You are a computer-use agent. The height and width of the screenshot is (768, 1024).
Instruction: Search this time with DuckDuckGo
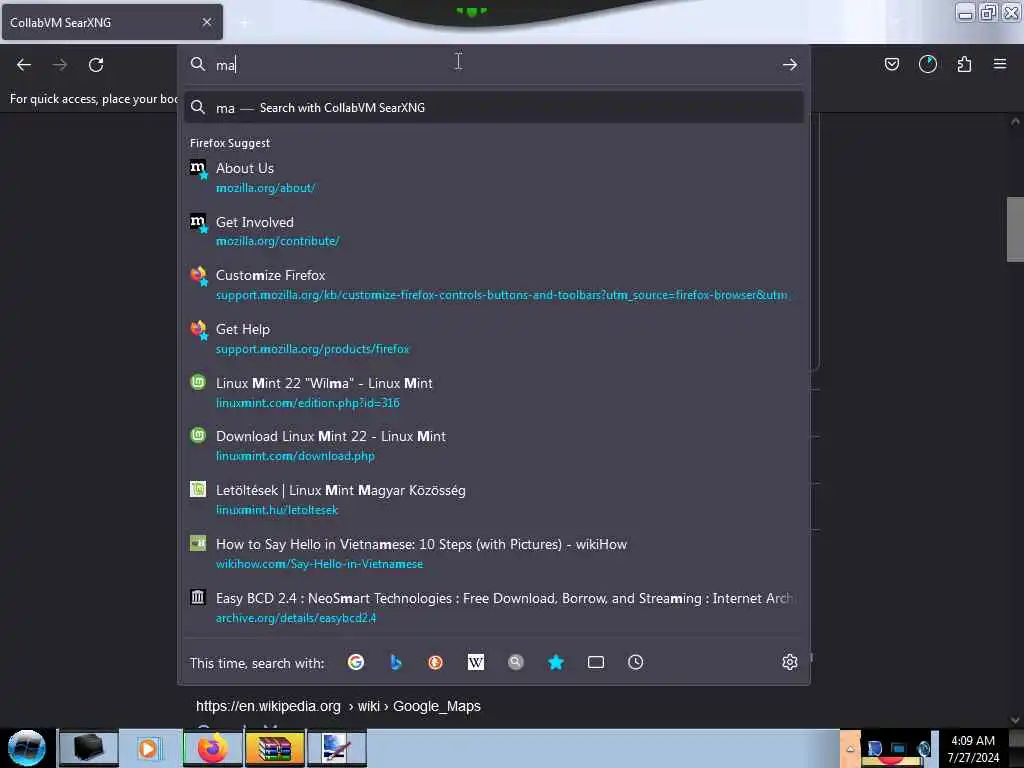(436, 662)
